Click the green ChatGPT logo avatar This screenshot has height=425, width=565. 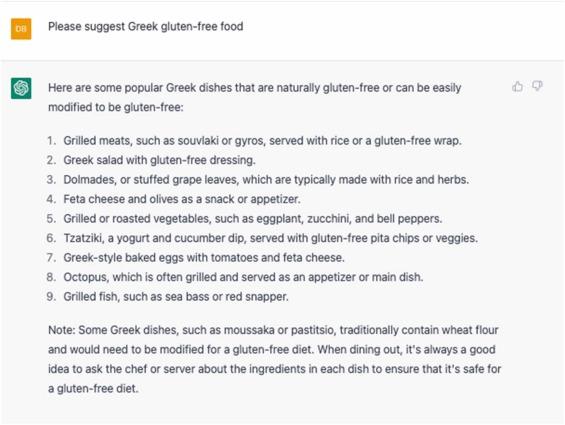[21, 88]
